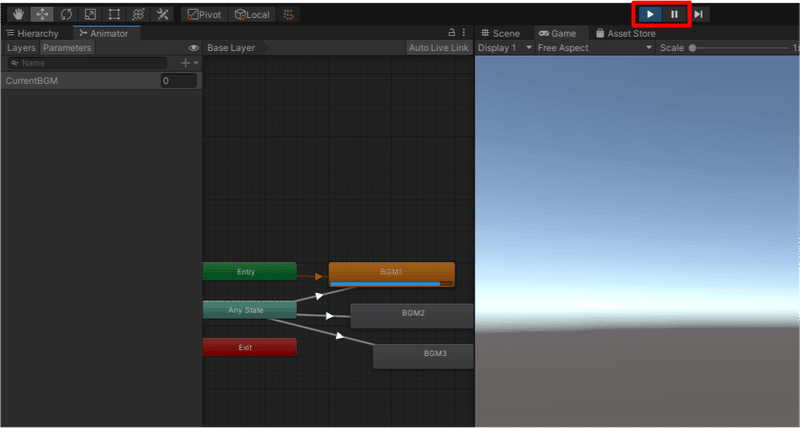Screen dimensions: 800x428
Task: Select the combined Transform tool
Action: pos(138,14)
